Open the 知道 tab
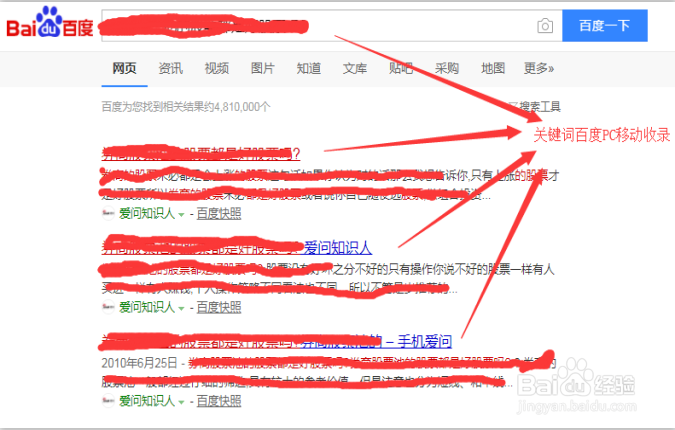675x430 pixels. click(309, 68)
